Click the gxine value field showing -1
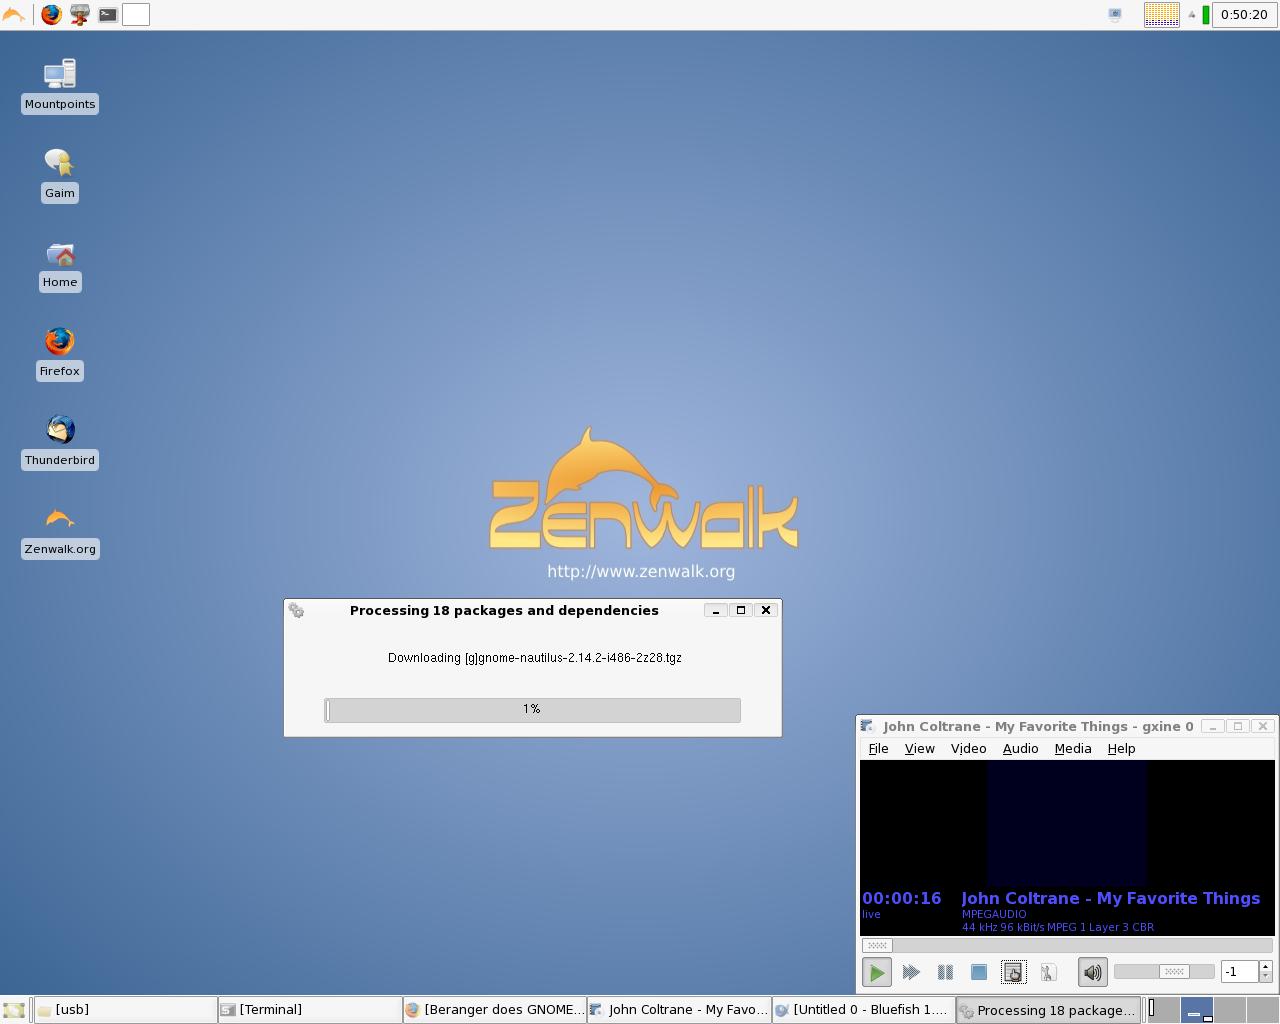 click(1239, 972)
